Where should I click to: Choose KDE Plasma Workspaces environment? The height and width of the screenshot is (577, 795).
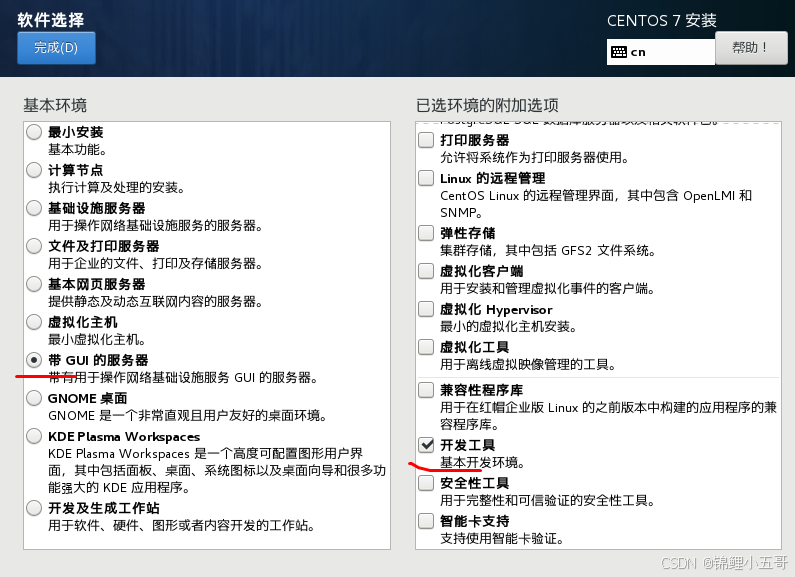click(34, 436)
